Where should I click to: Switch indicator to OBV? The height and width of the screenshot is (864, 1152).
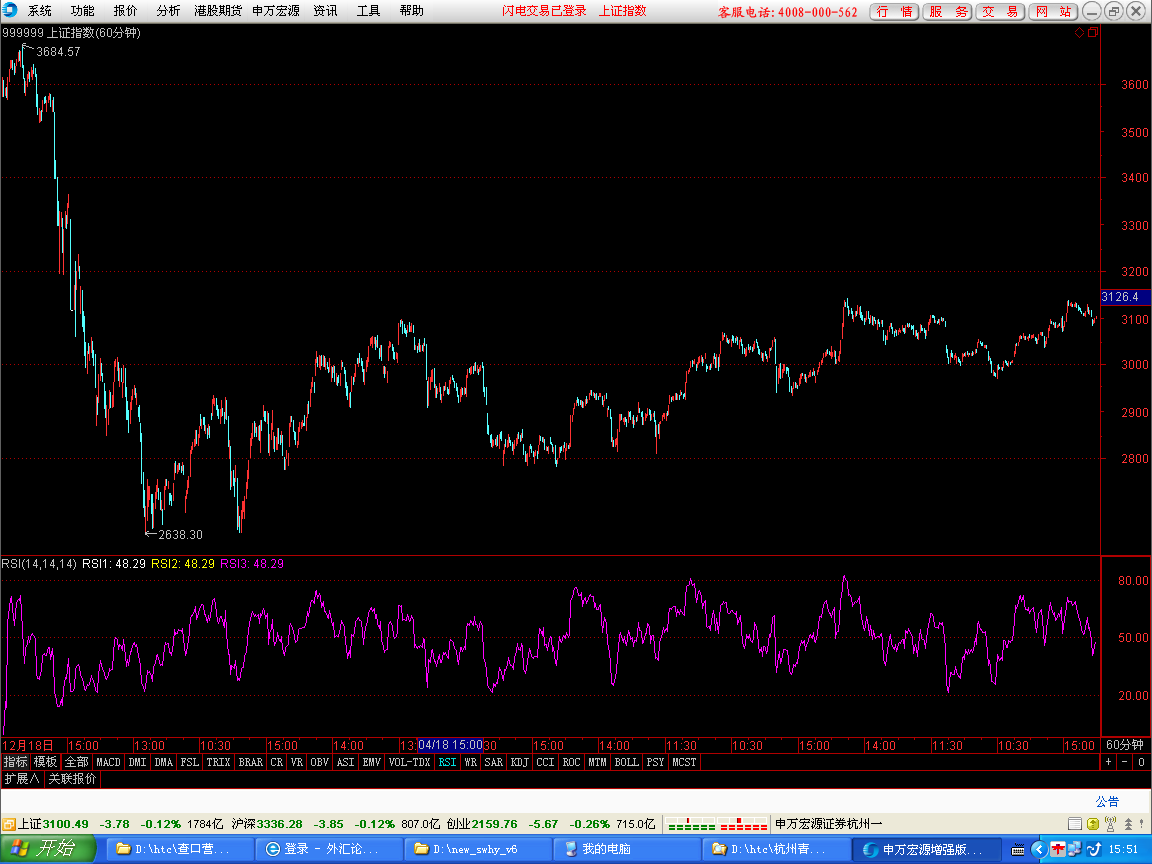[320, 762]
